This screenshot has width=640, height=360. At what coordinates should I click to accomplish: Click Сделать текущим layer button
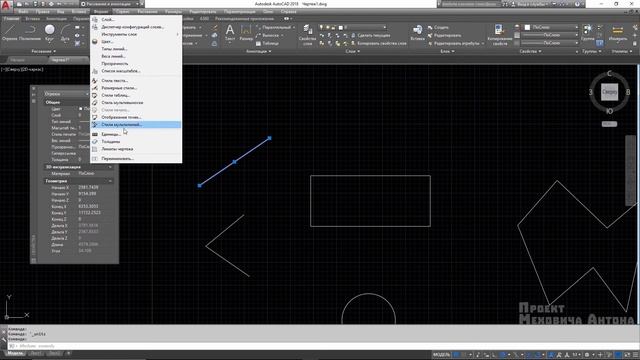pos(370,36)
